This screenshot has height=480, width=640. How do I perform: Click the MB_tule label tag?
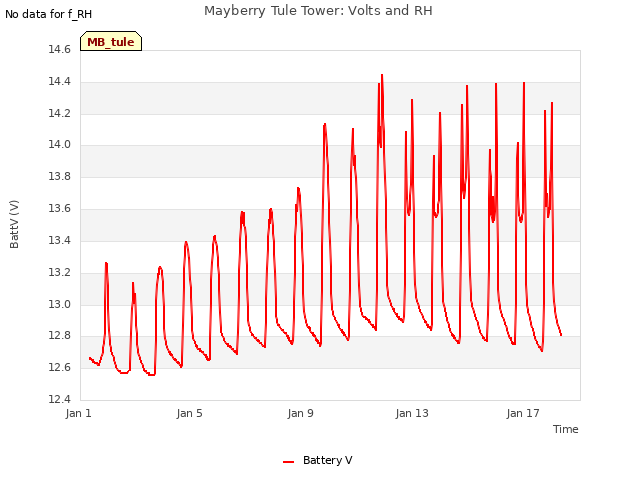[111, 41]
